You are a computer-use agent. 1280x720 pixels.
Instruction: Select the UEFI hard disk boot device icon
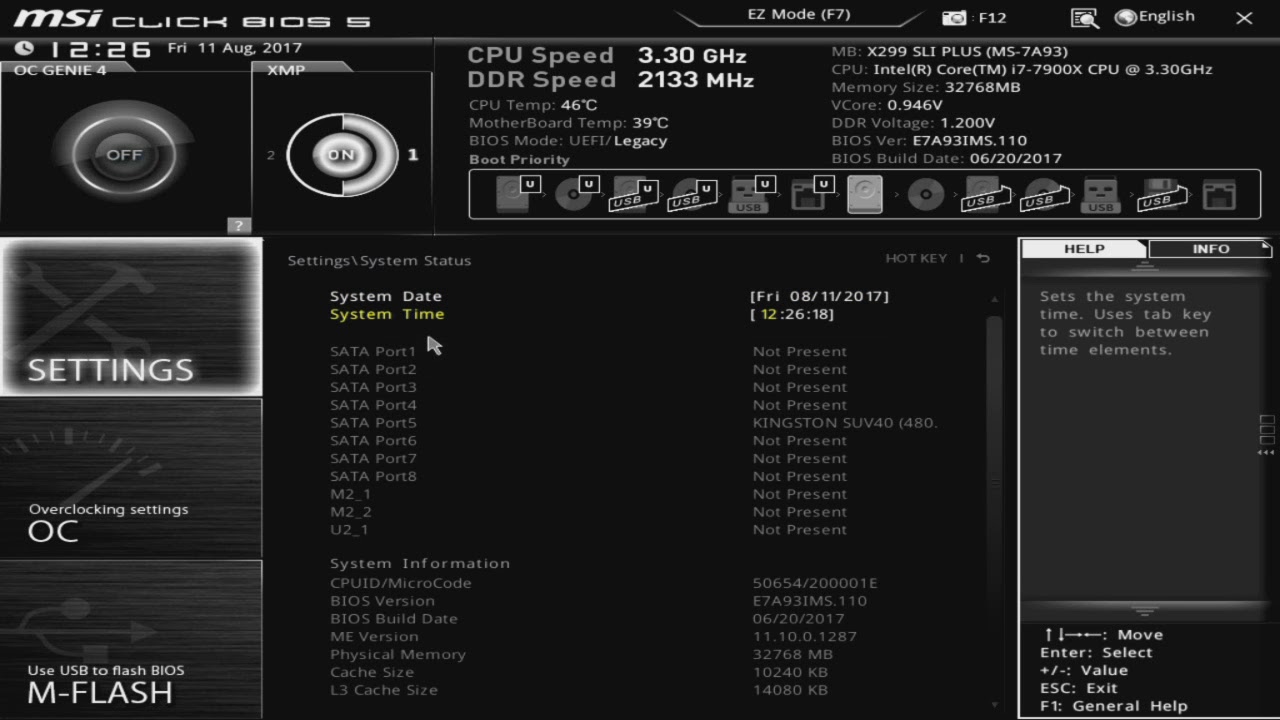point(516,194)
